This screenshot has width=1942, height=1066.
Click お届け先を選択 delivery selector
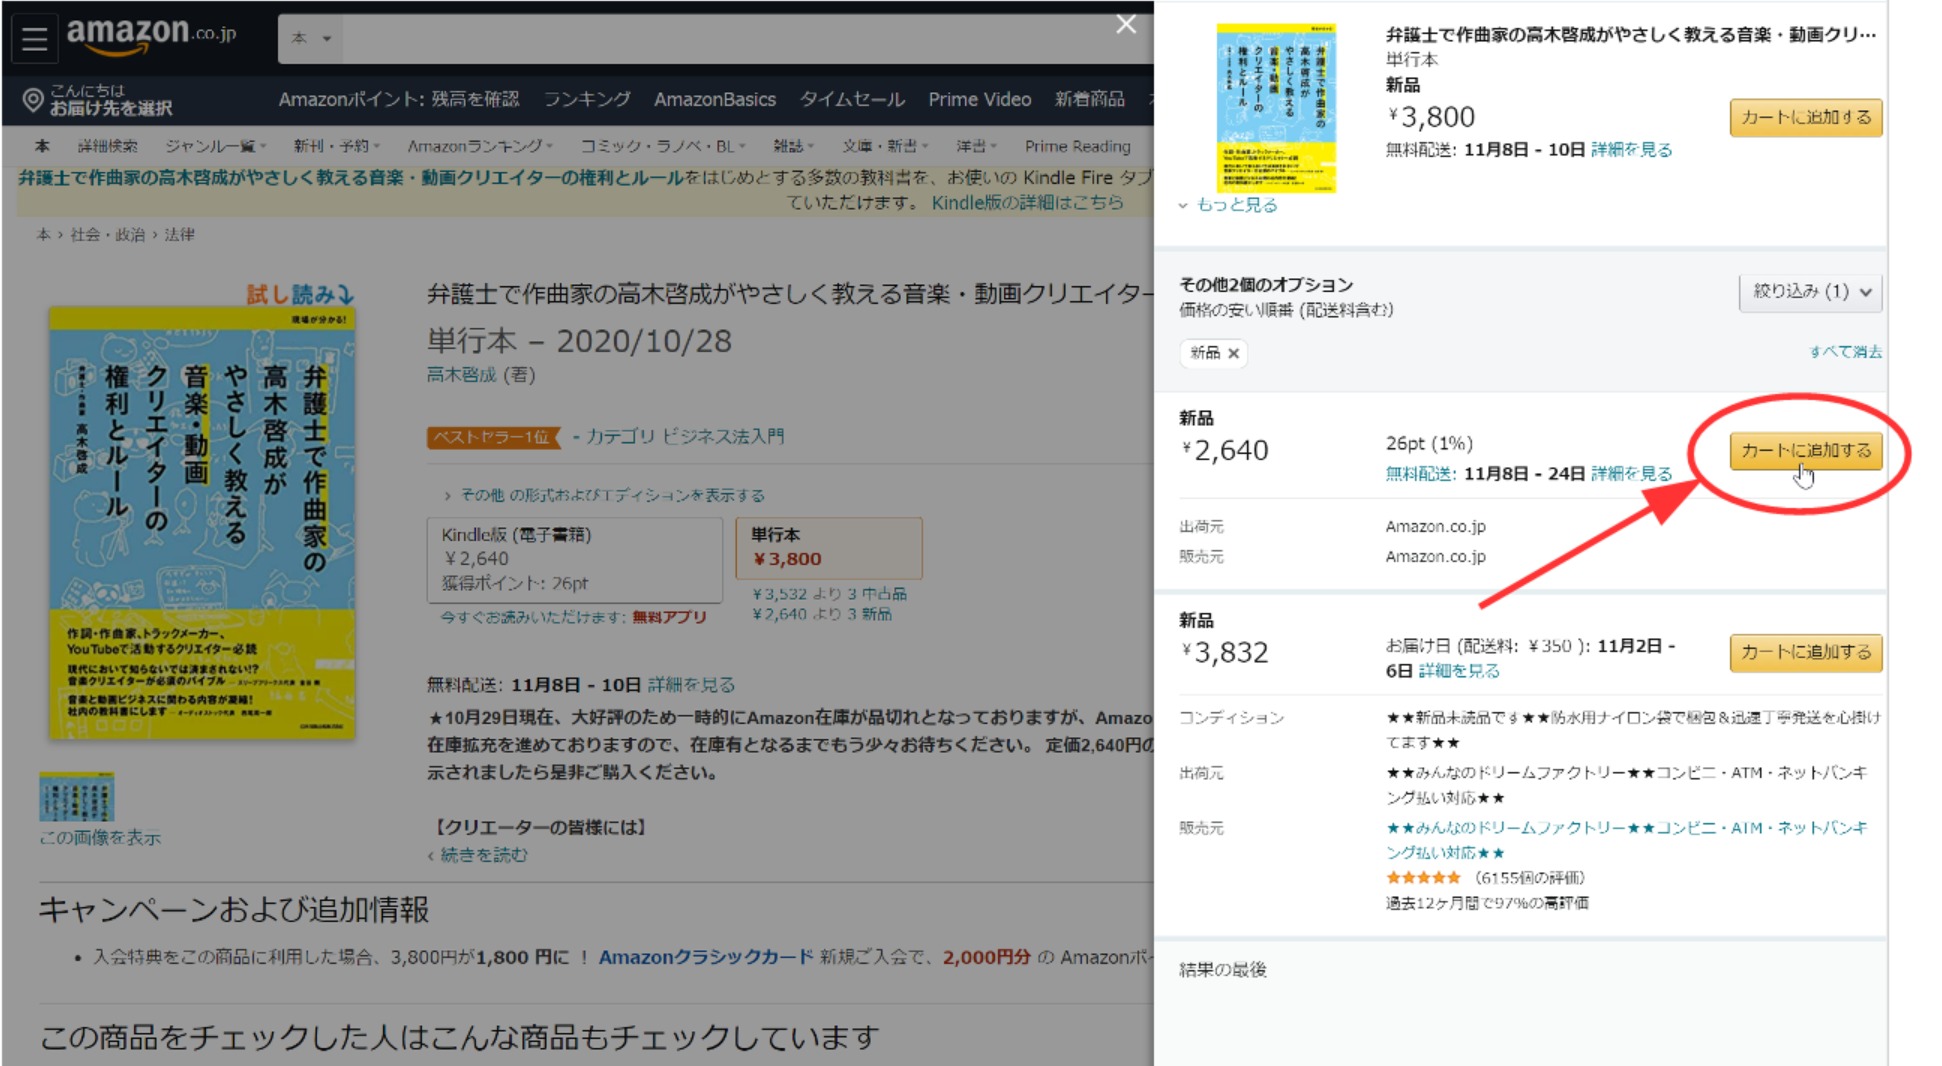111,108
